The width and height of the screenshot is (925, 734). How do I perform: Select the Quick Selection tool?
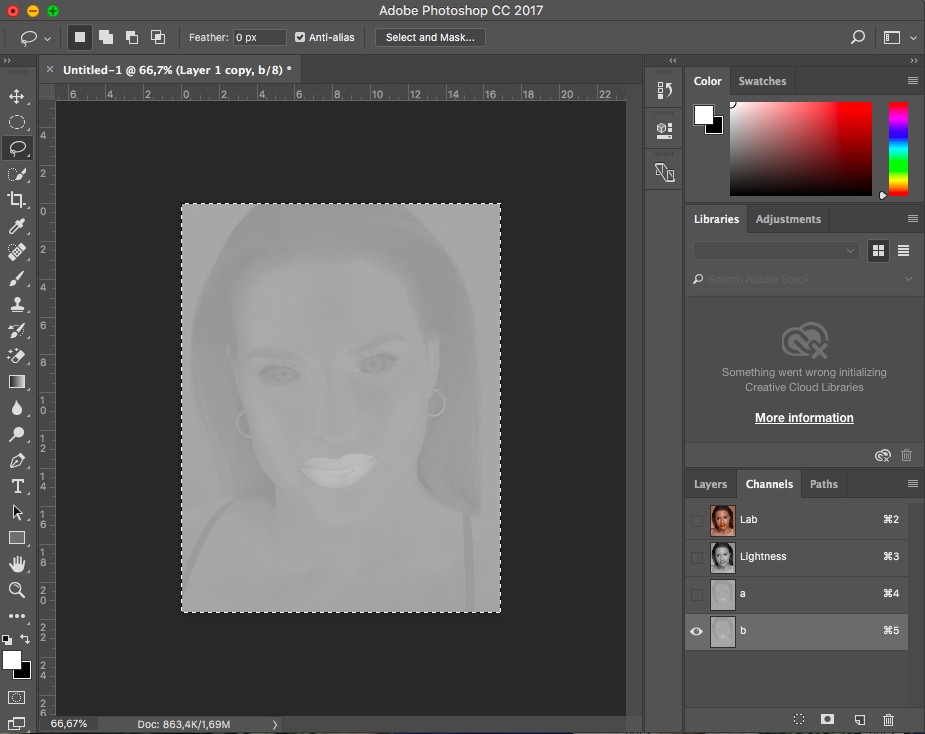click(17, 174)
